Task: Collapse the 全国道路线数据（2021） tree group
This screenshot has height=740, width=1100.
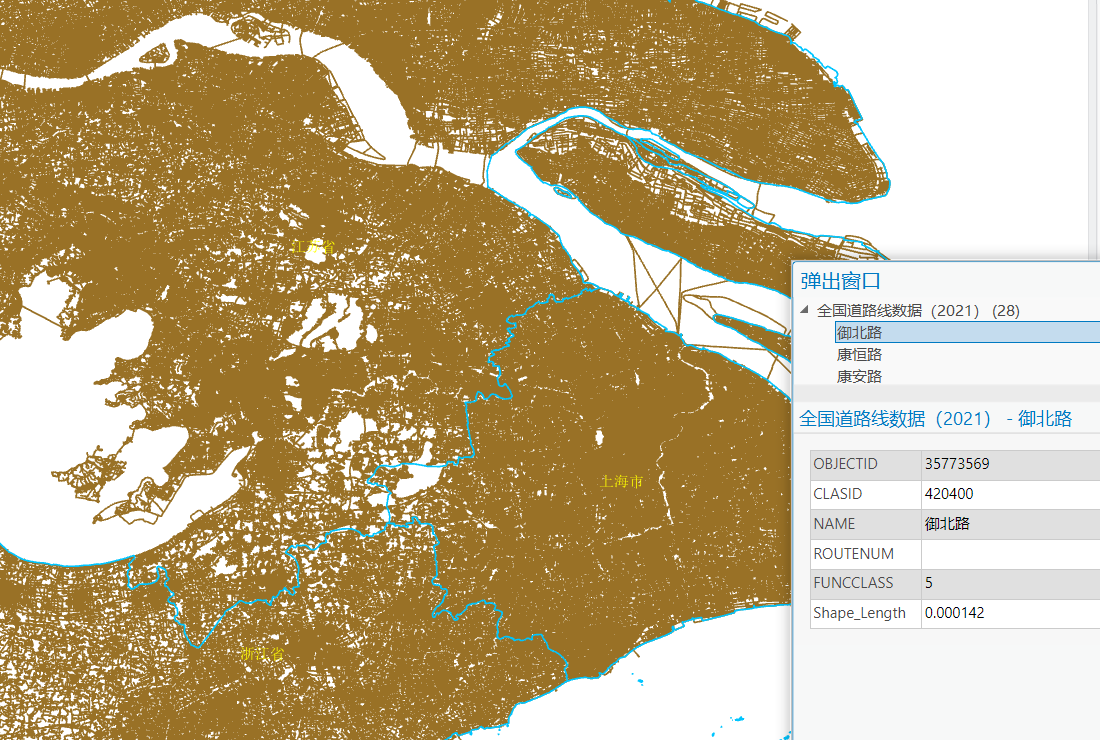Action: (805, 309)
